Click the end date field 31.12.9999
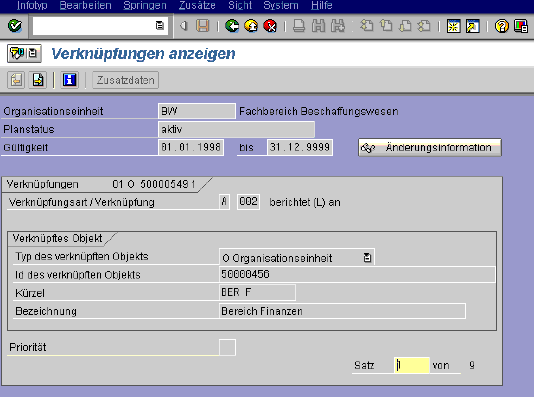The width and height of the screenshot is (534, 397). tap(300, 147)
